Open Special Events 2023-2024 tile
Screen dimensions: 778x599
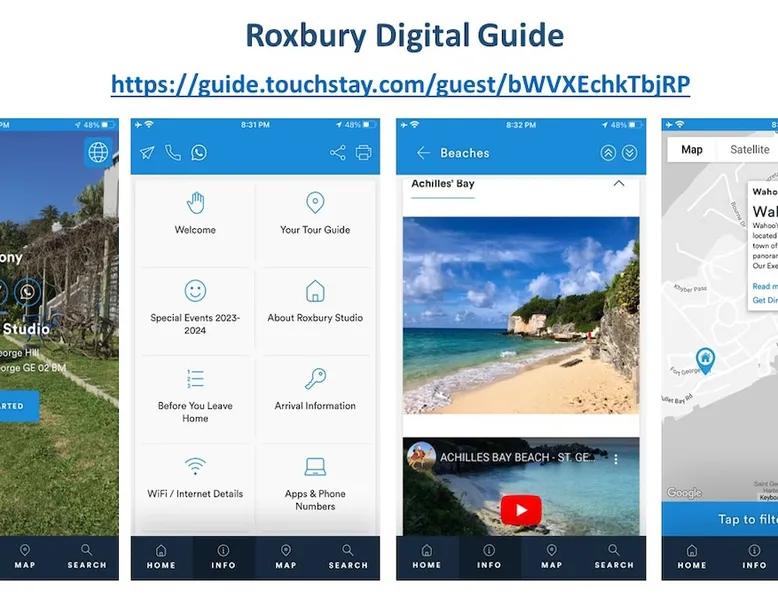[195, 311]
